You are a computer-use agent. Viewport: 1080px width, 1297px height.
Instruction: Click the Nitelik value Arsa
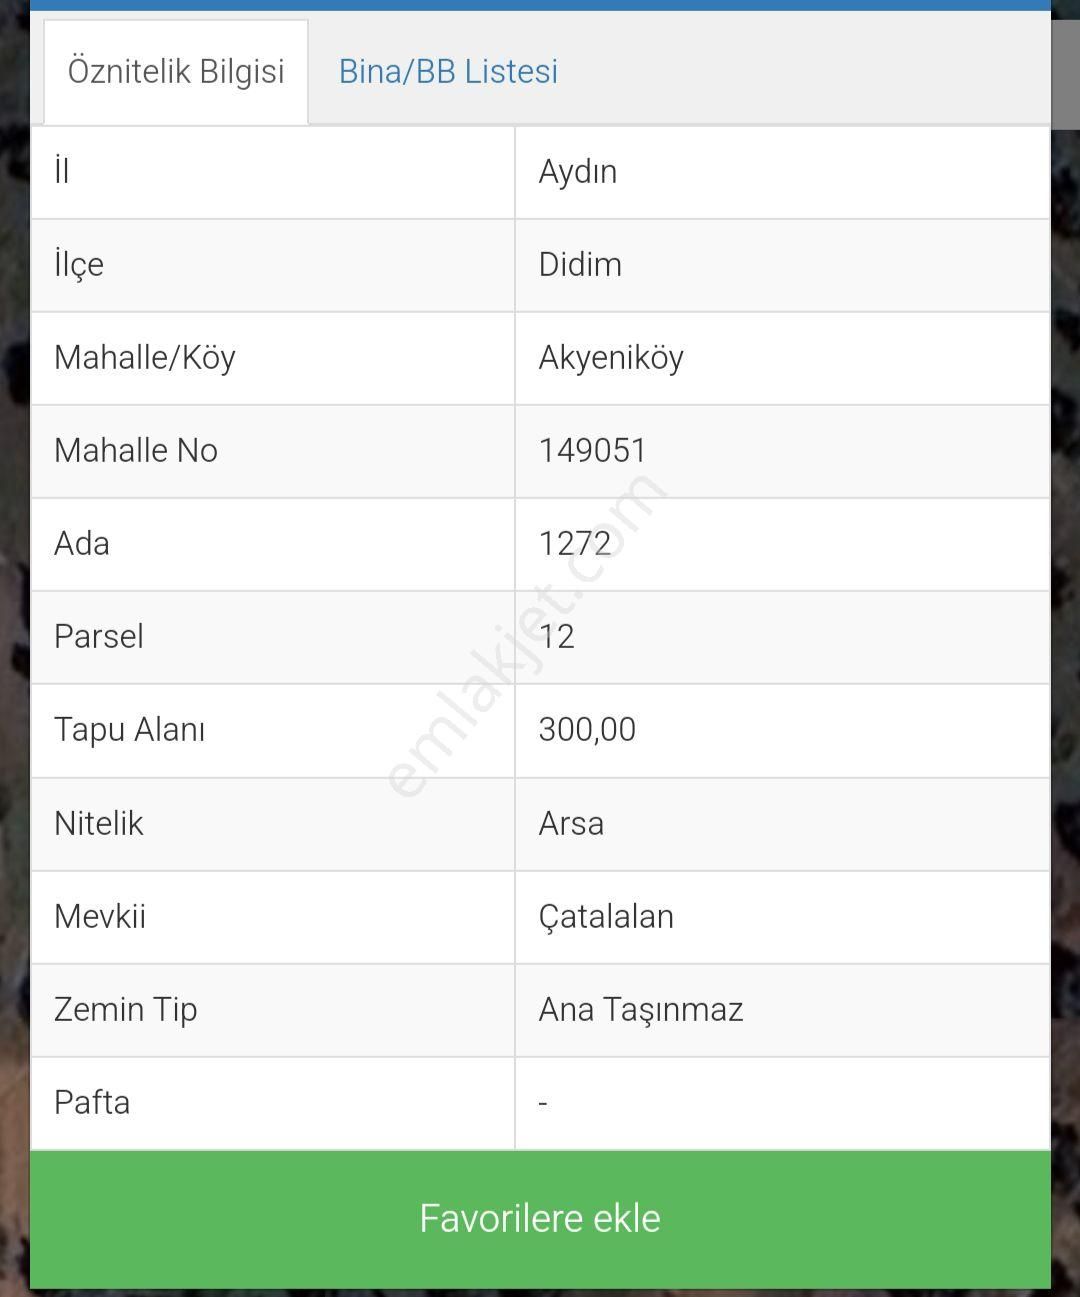571,823
